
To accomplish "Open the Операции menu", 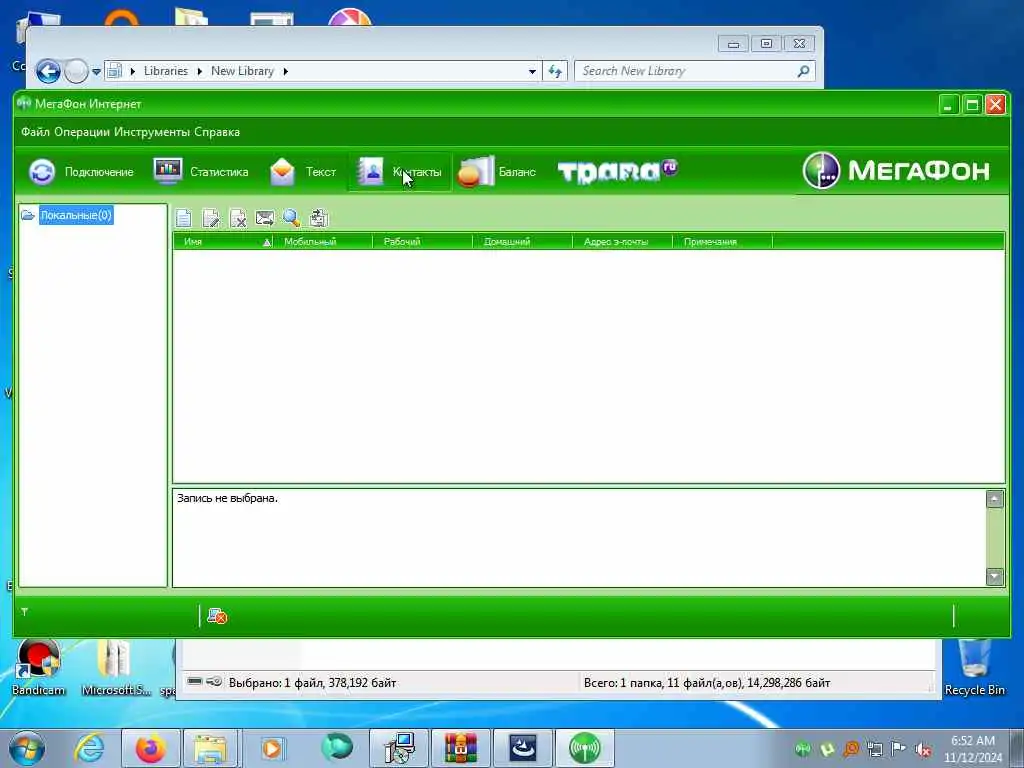I will click(x=82, y=132).
